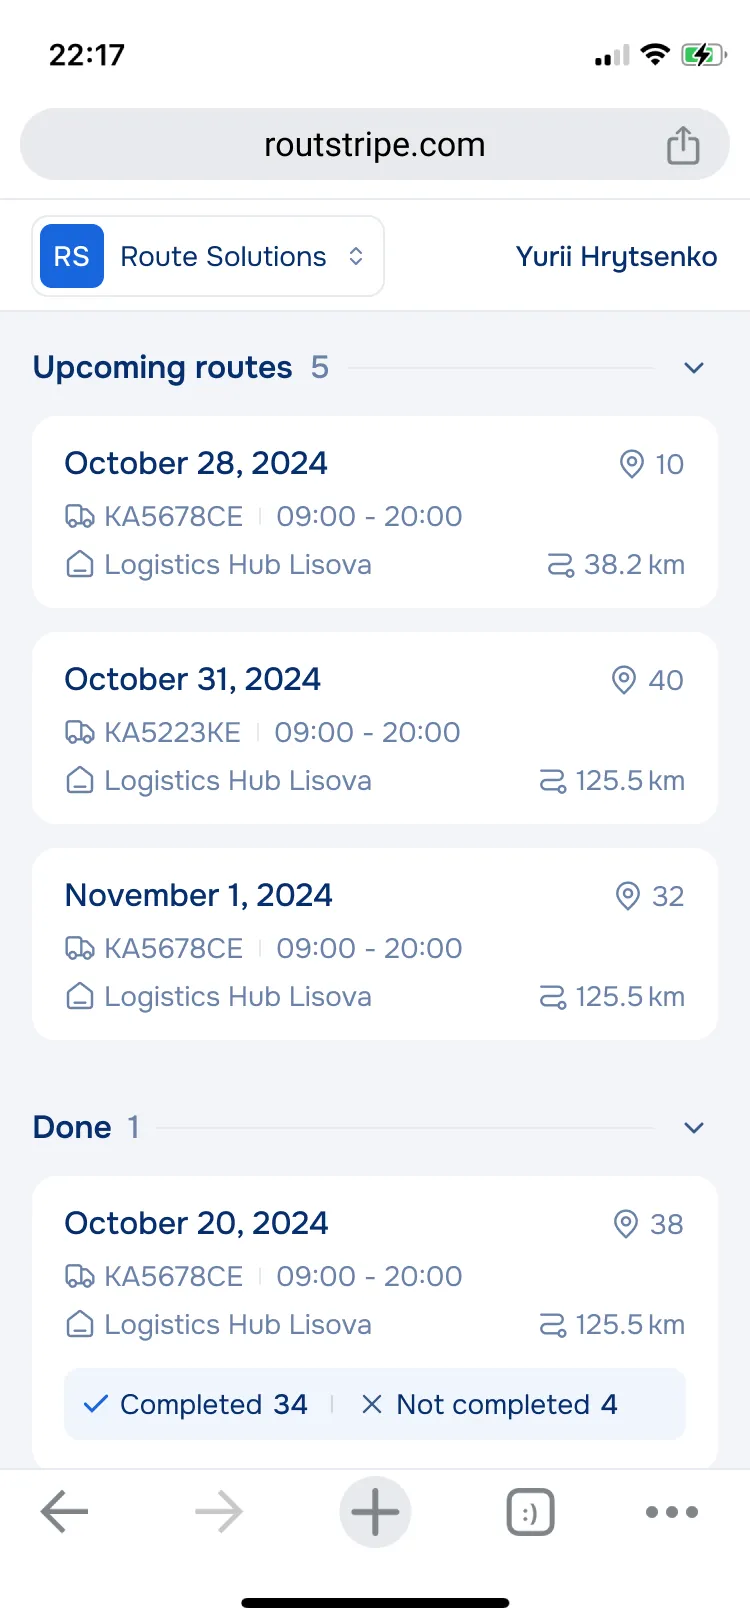The height and width of the screenshot is (1624, 750).
Task: Tap the routstripe.com address field
Action: pyautogui.click(x=375, y=144)
